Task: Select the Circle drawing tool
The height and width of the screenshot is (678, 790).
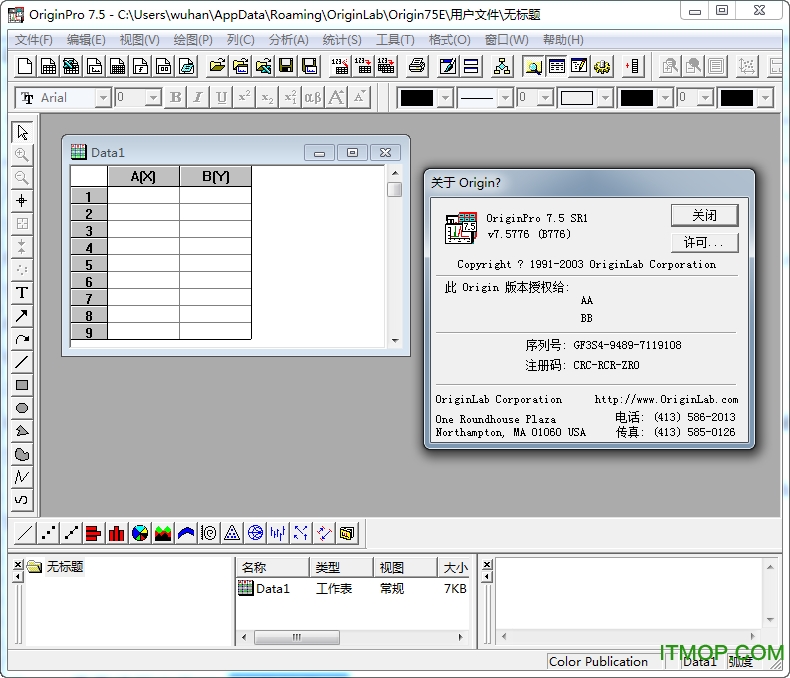Action: 22,408
